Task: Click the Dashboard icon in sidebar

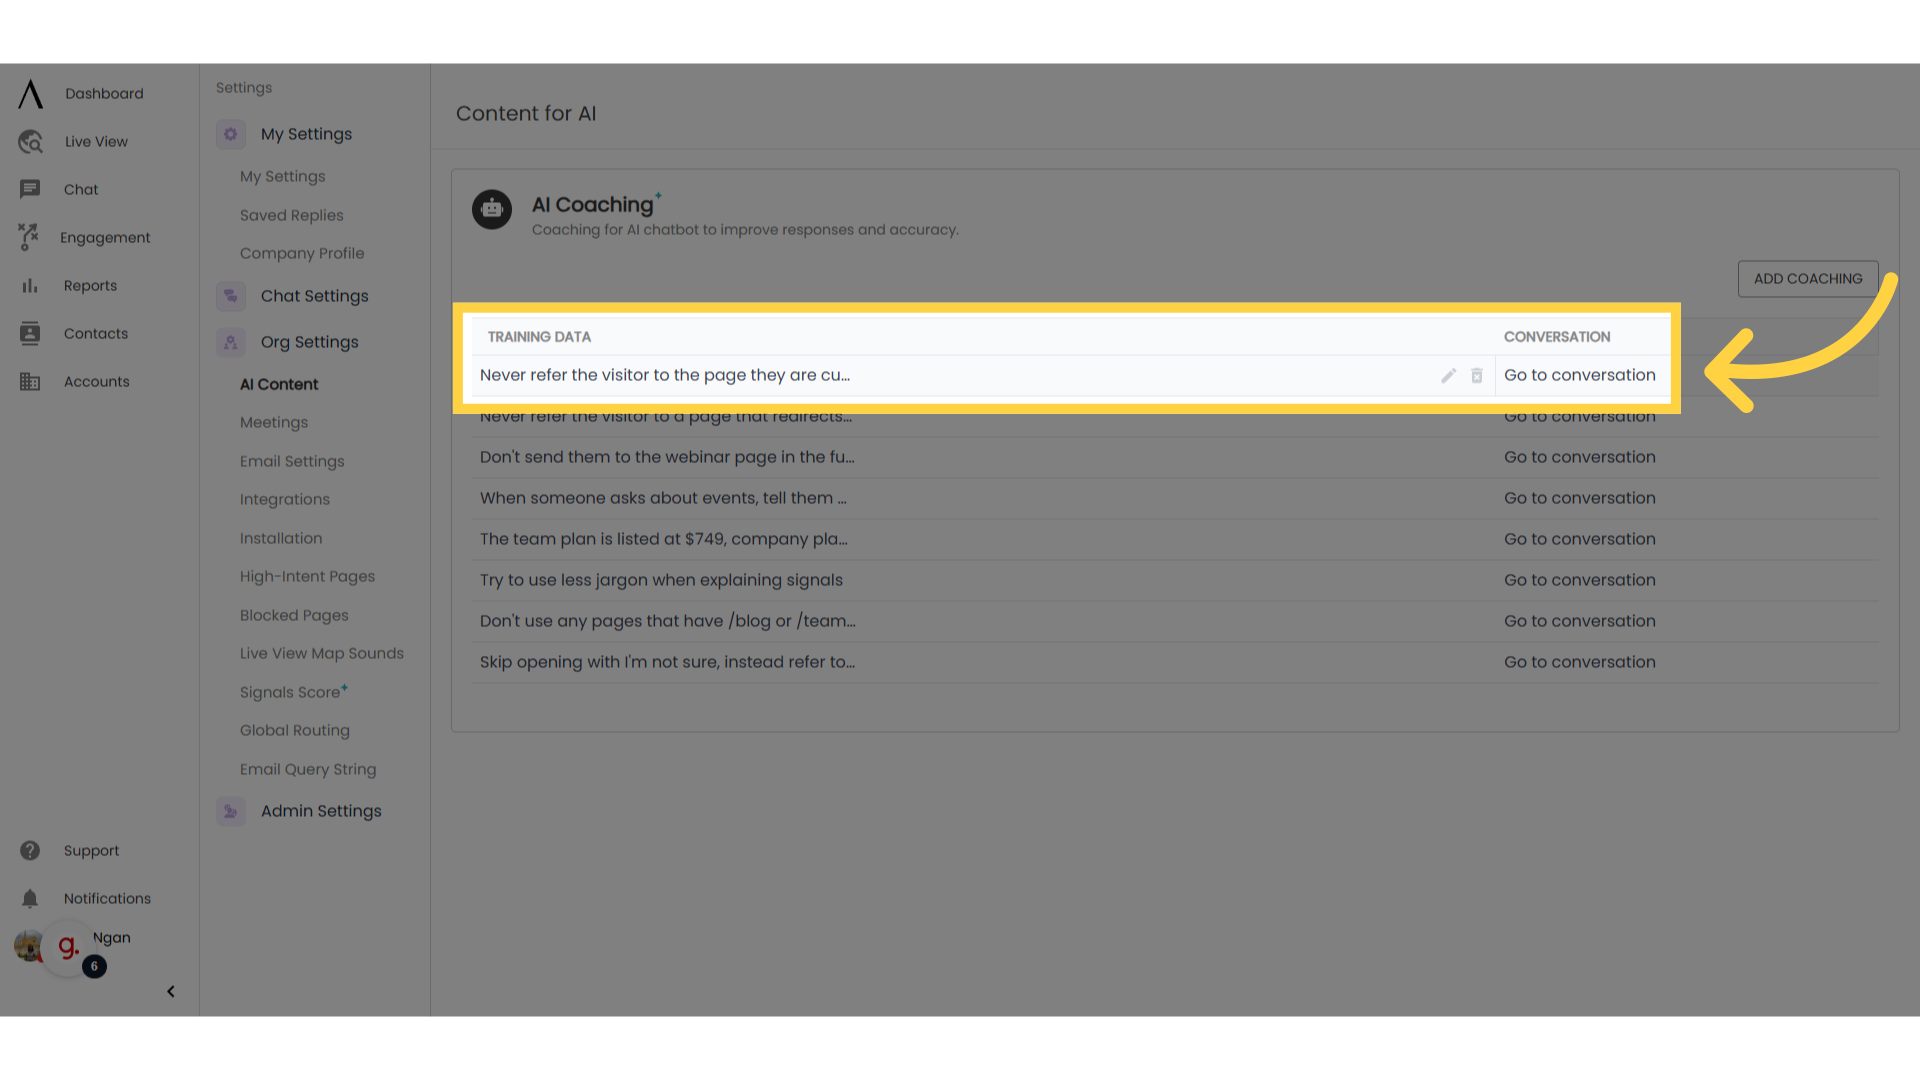Action: (29, 92)
